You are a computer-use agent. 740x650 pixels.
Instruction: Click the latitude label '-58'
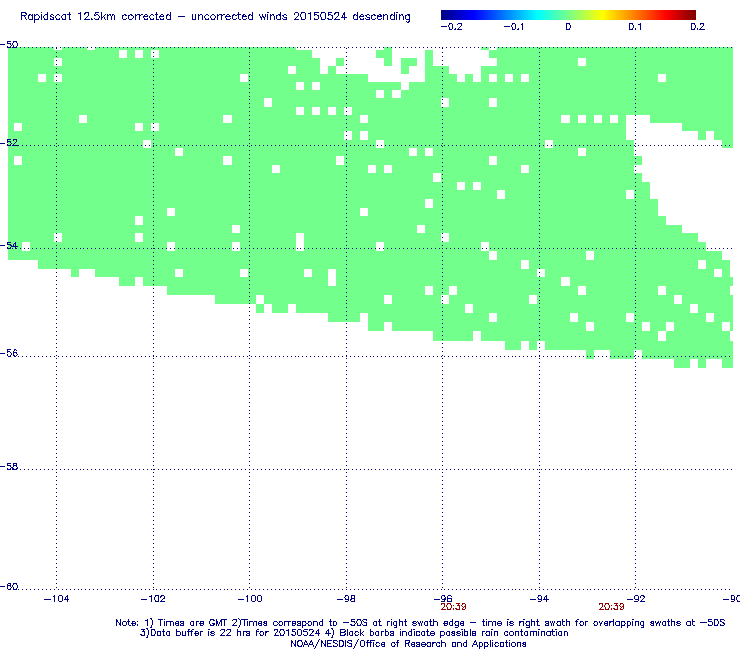[9, 467]
